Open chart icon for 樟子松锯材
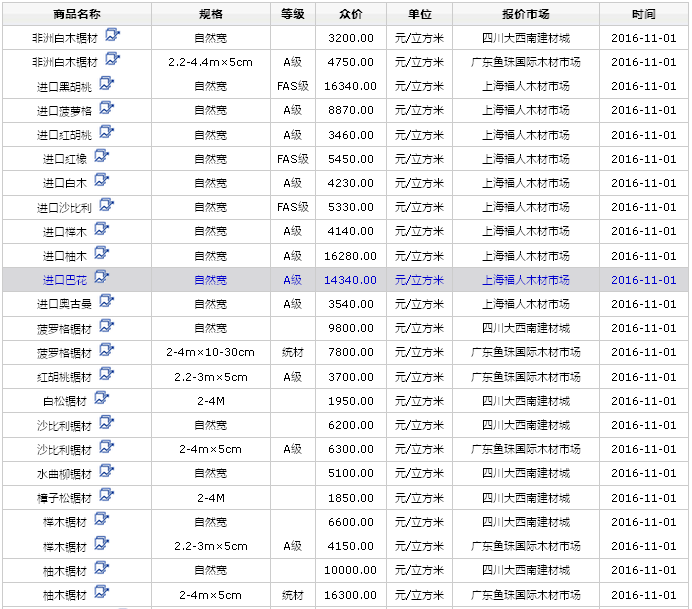Image resolution: width=692 pixels, height=609 pixels. (106, 496)
